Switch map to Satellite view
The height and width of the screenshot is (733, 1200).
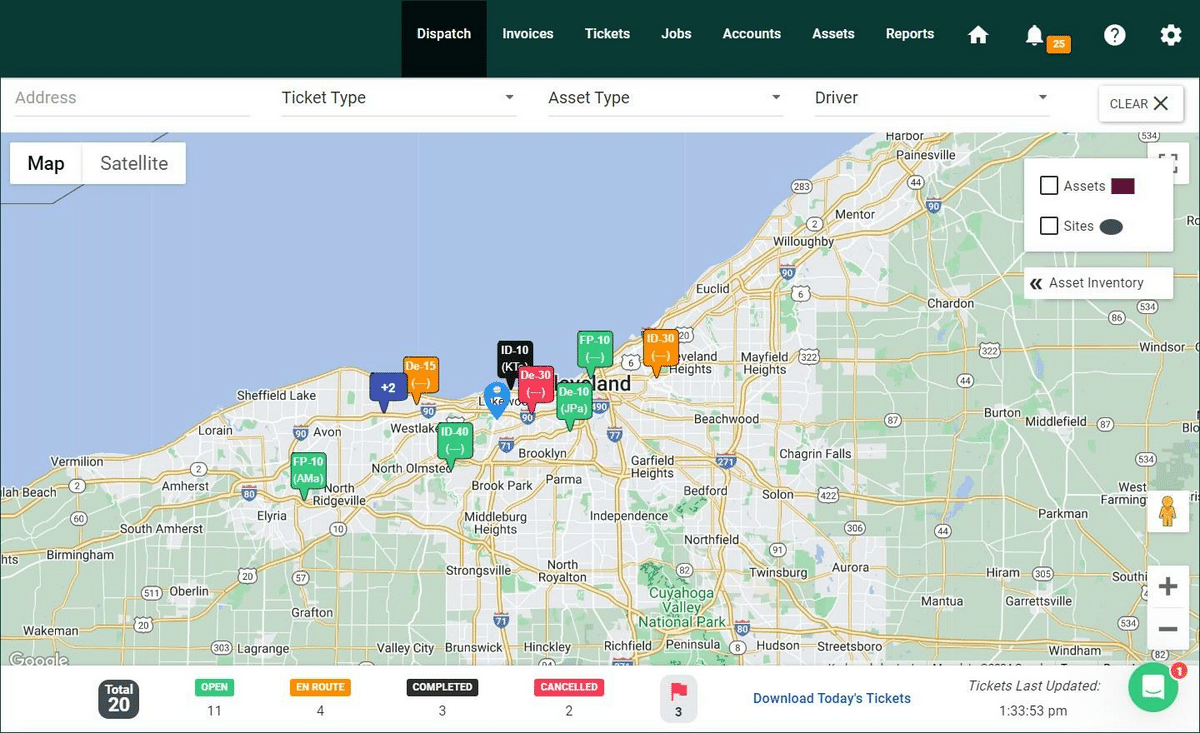[x=134, y=164]
